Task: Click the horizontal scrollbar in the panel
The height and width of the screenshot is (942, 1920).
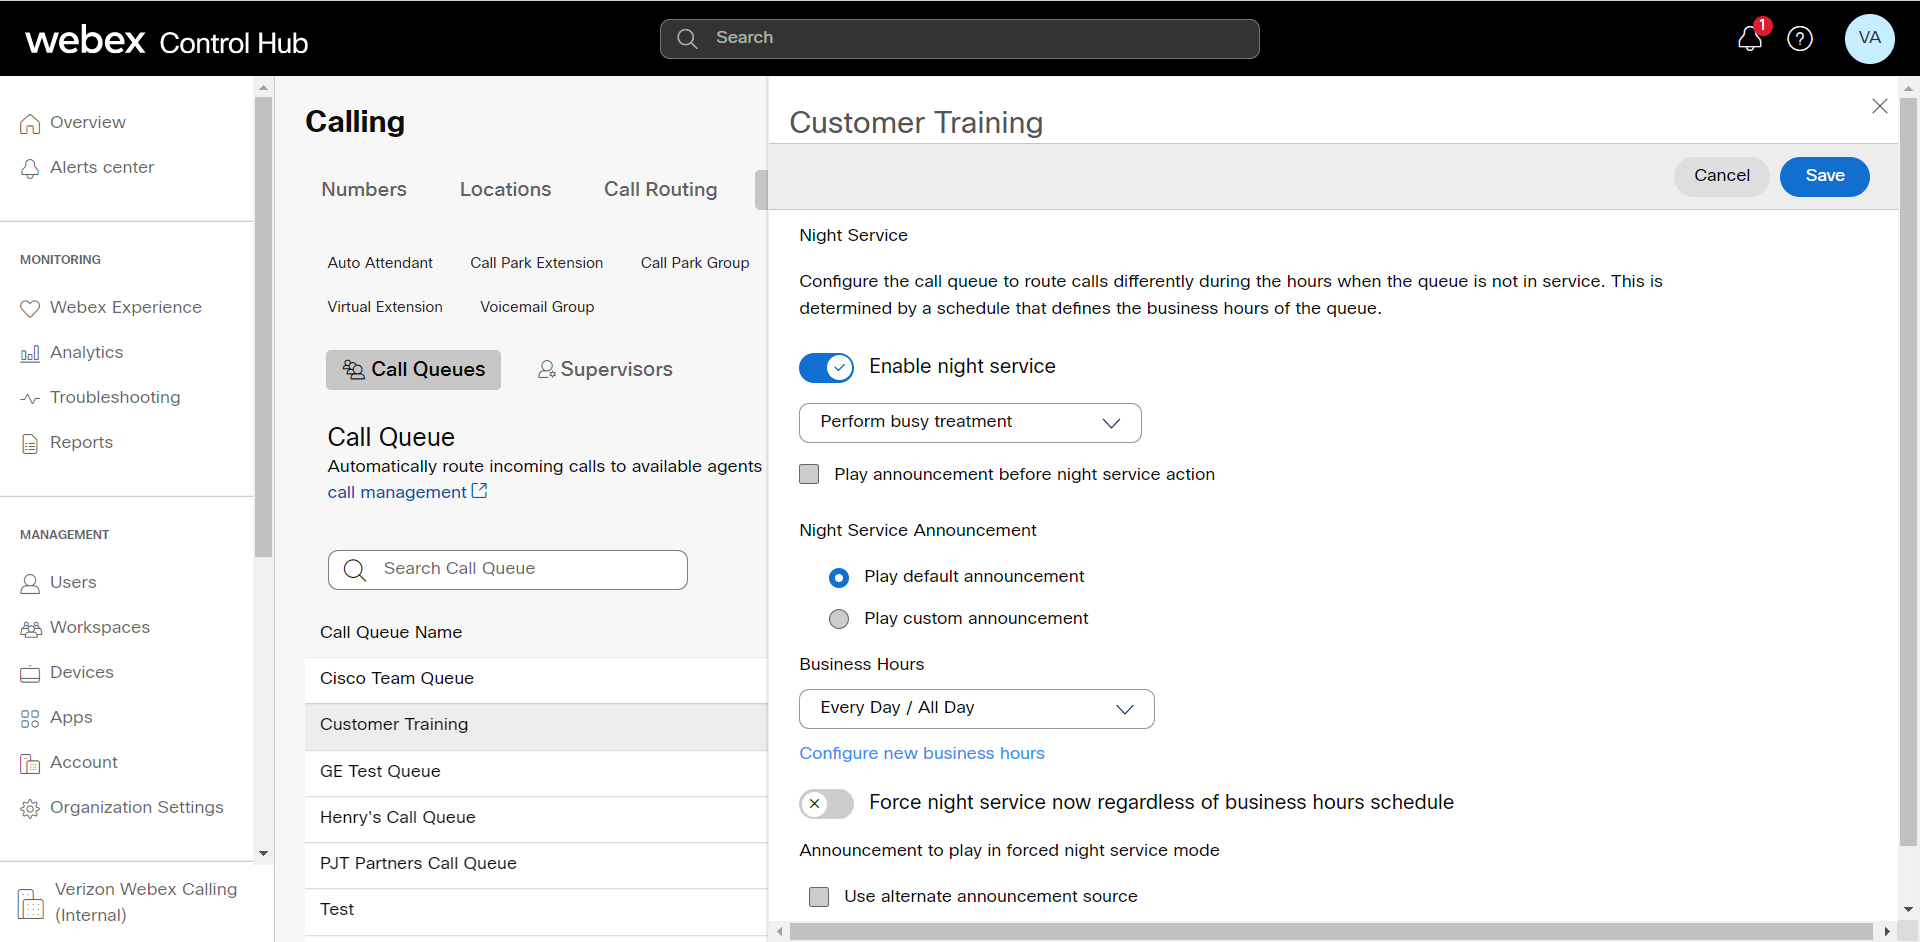Action: pyautogui.click(x=1330, y=931)
